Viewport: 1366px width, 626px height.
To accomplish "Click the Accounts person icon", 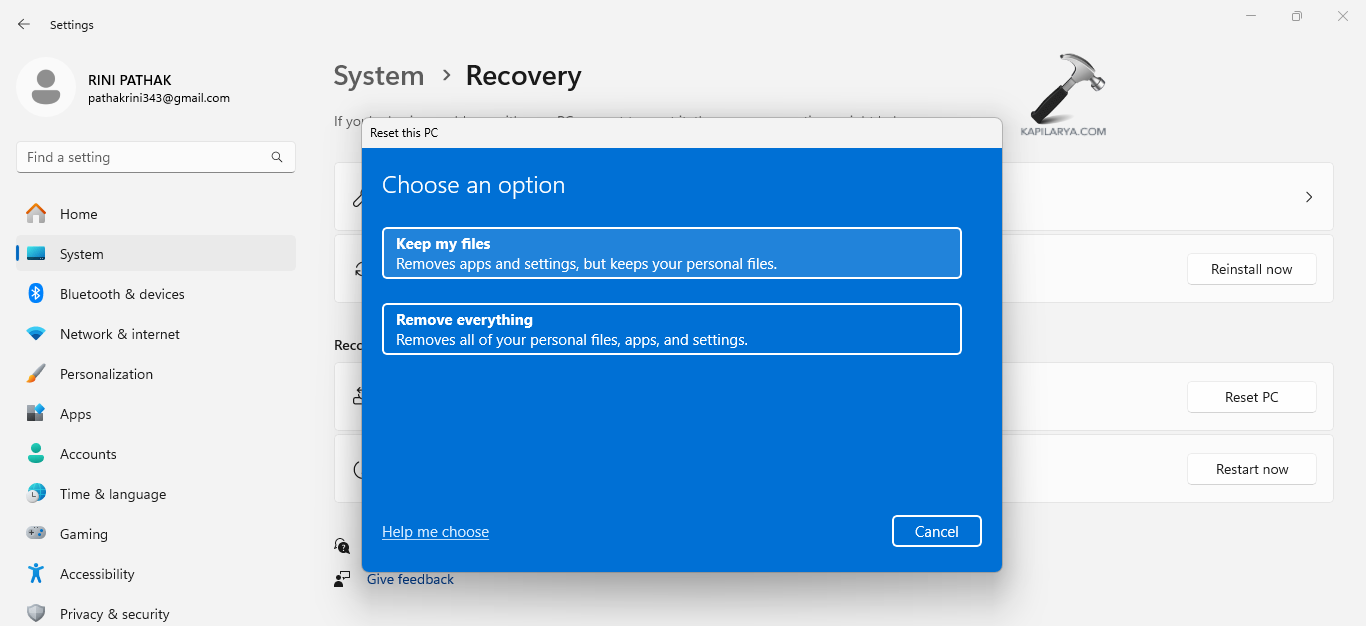I will tap(36, 454).
